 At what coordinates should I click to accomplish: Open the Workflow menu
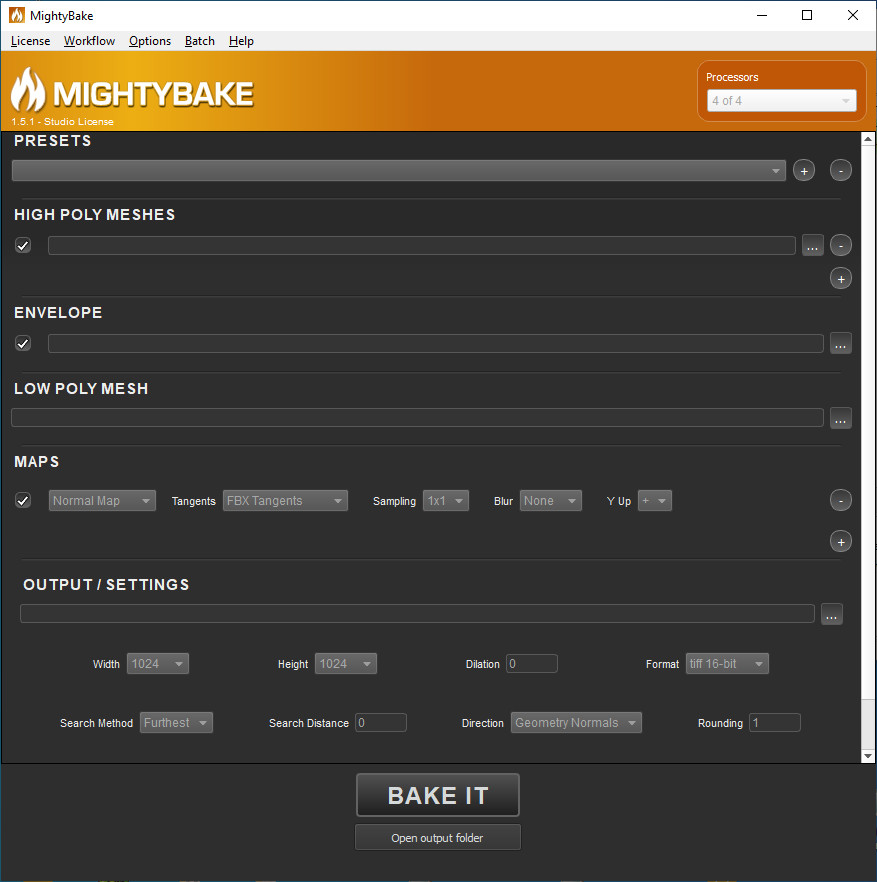click(x=89, y=41)
